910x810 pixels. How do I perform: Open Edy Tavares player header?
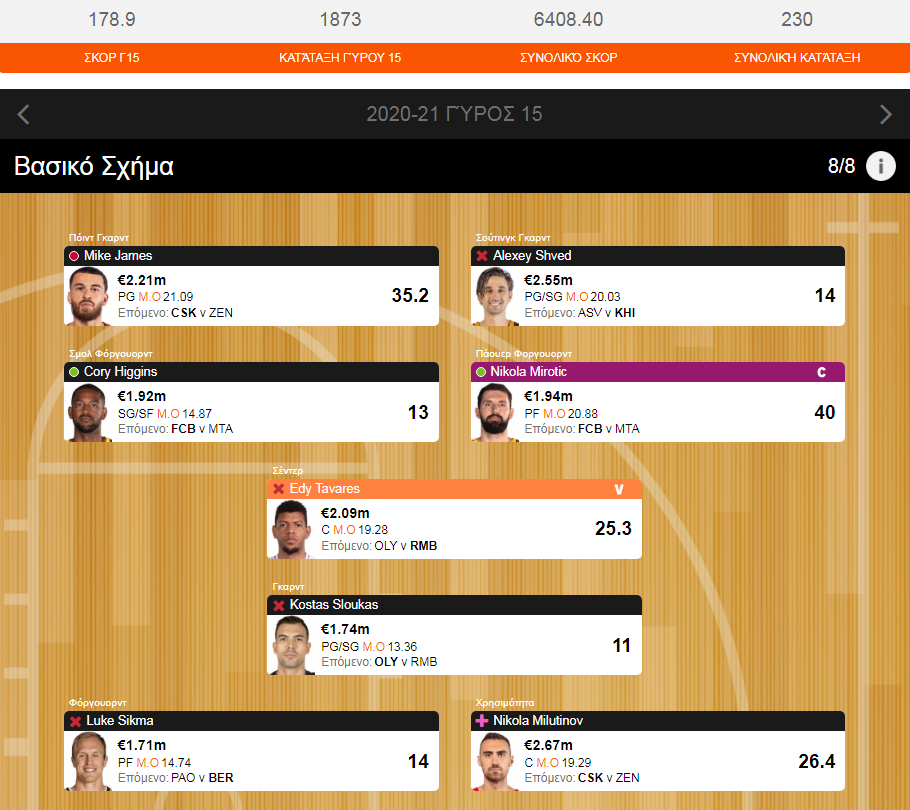click(454, 489)
